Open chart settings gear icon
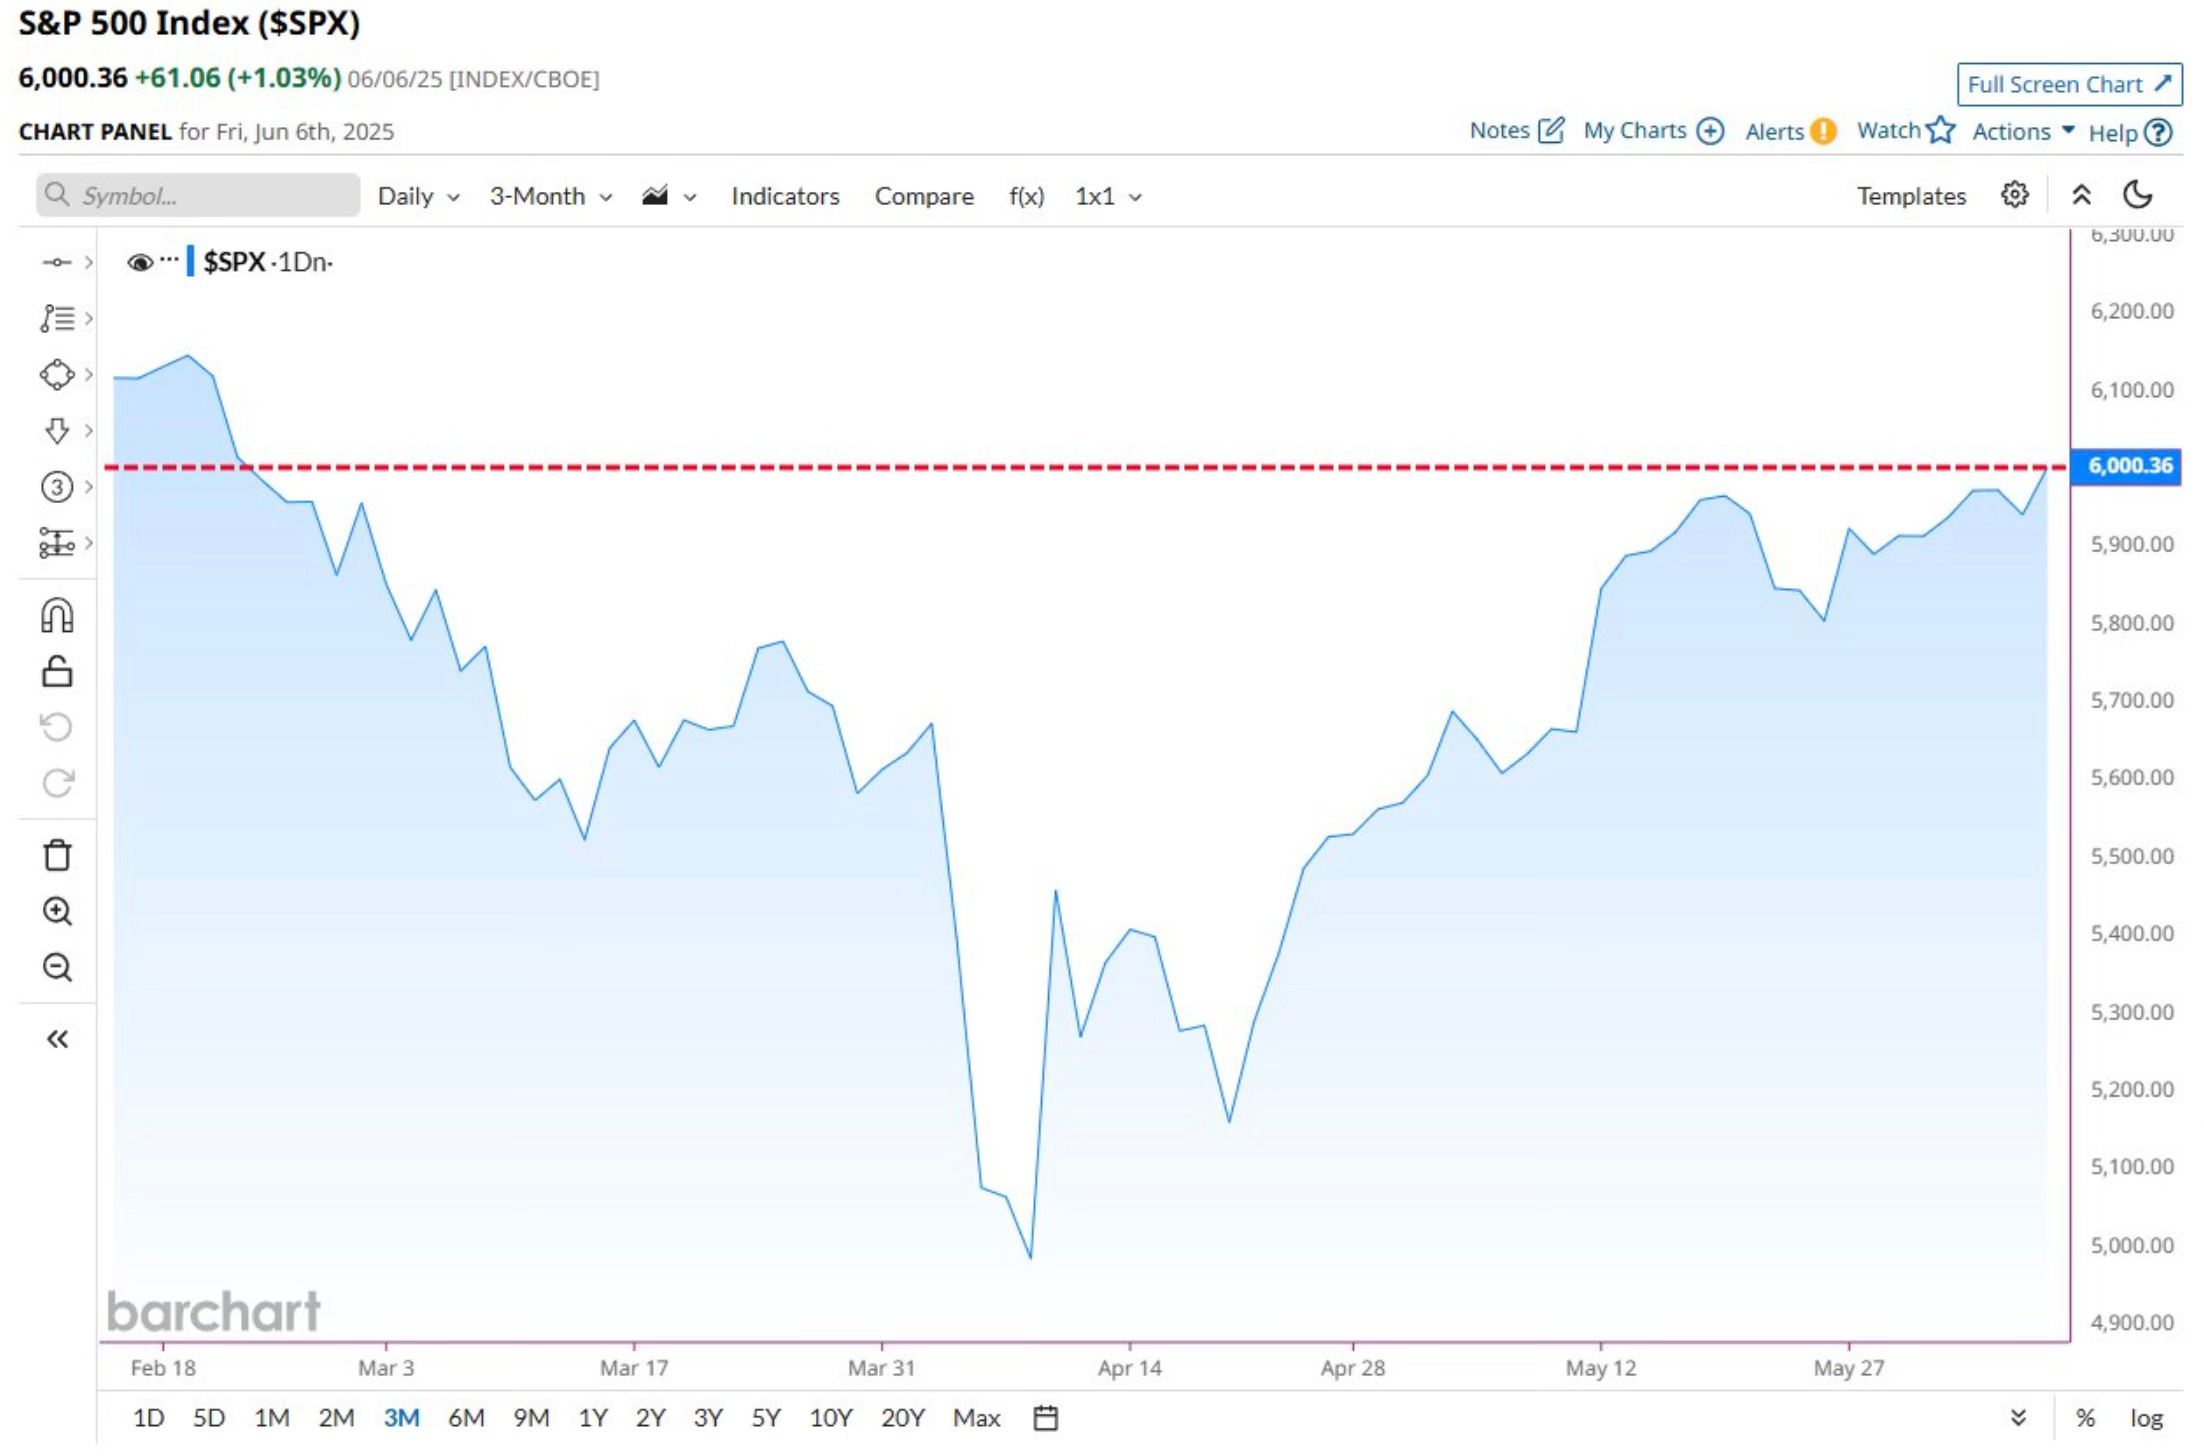 point(2014,195)
